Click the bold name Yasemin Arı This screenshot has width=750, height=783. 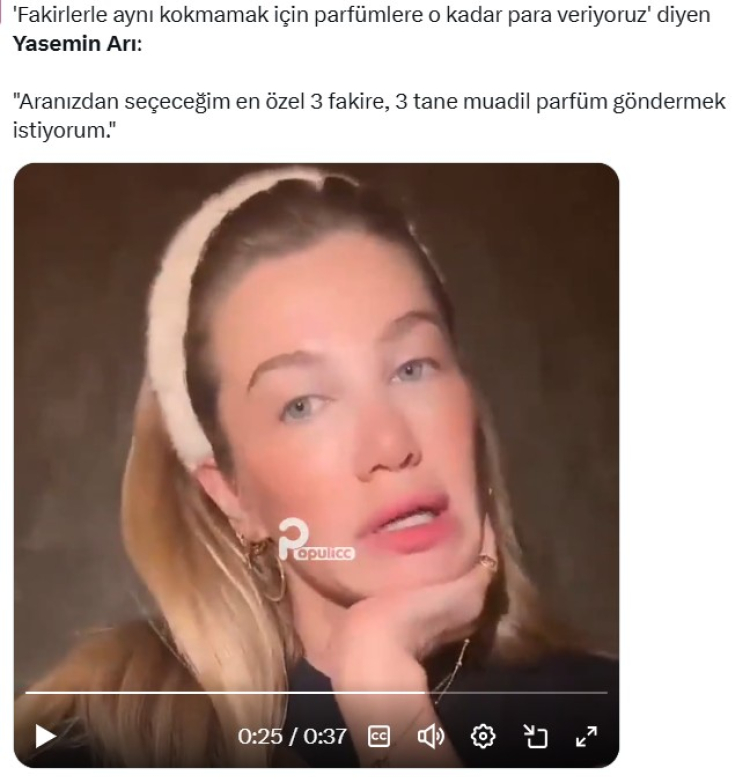tap(76, 44)
